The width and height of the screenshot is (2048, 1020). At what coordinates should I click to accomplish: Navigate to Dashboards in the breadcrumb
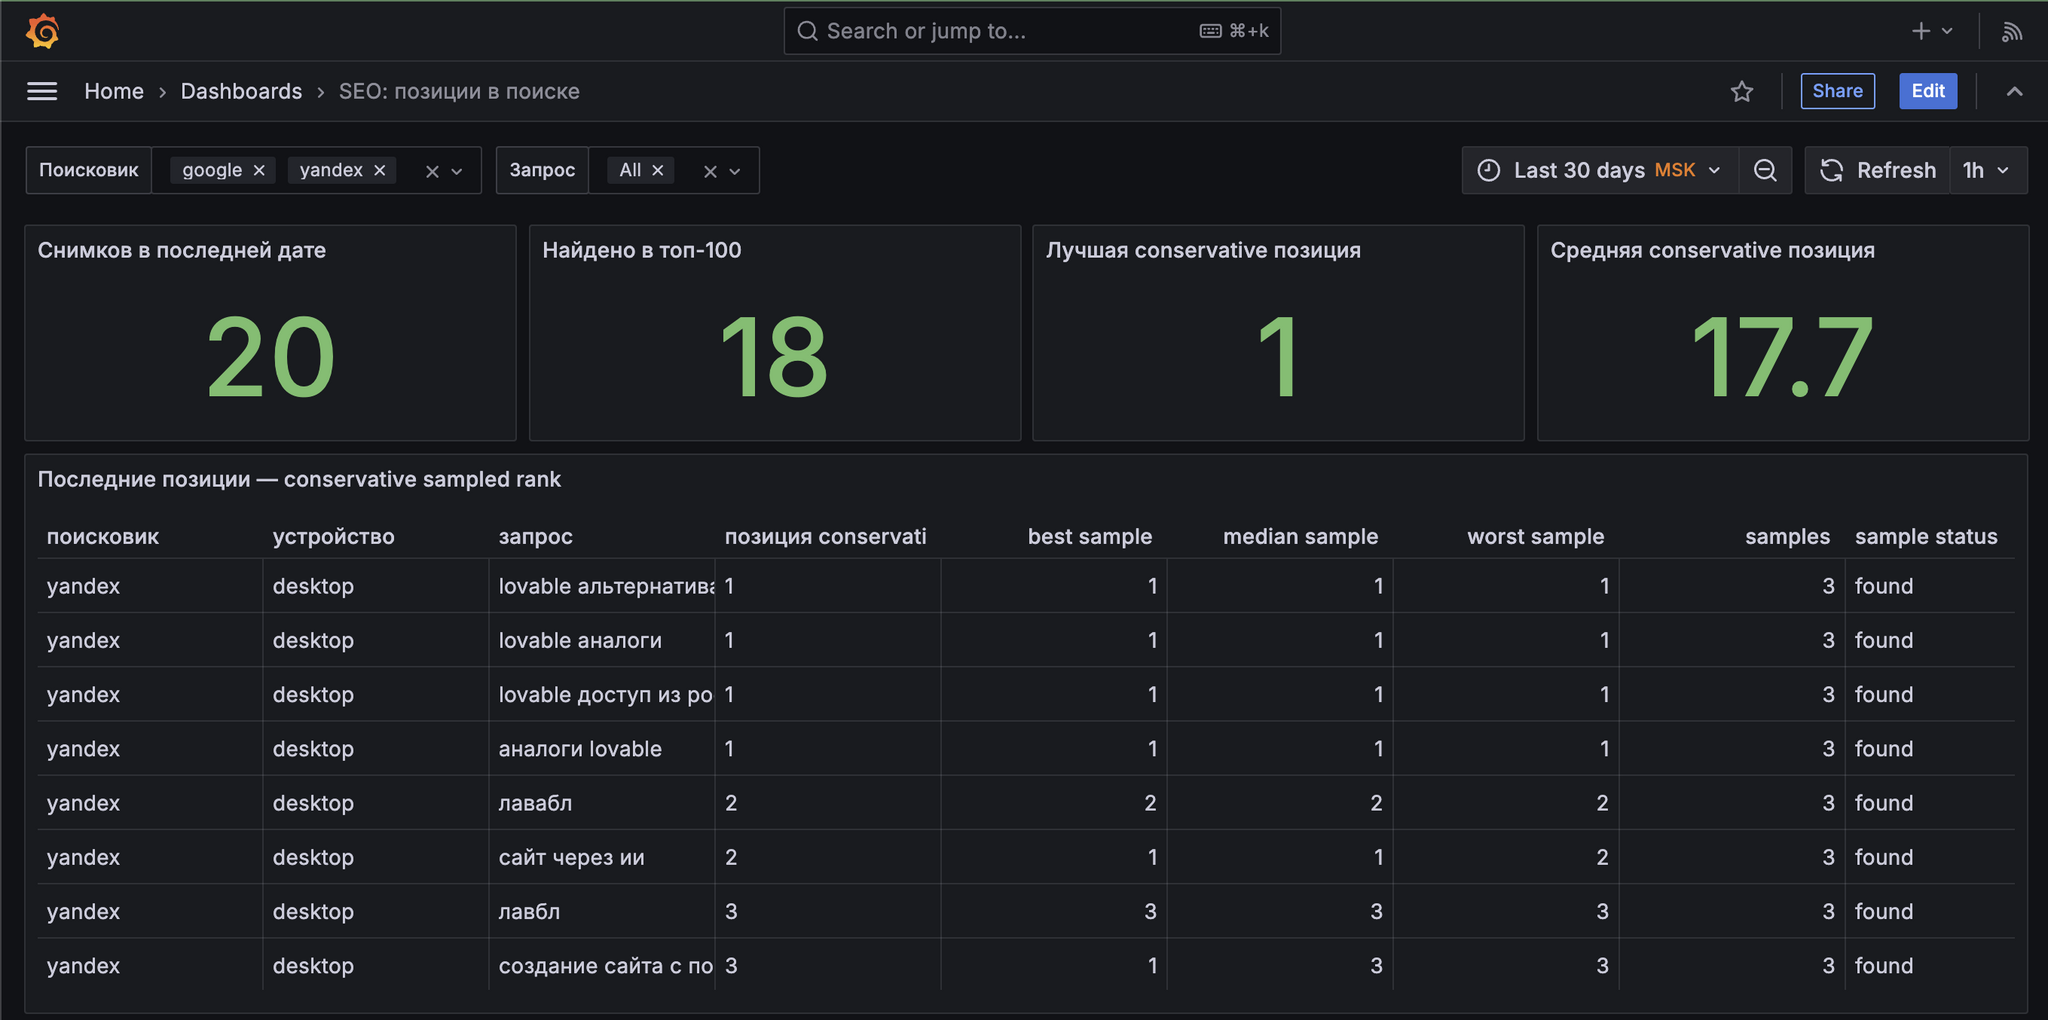point(241,91)
